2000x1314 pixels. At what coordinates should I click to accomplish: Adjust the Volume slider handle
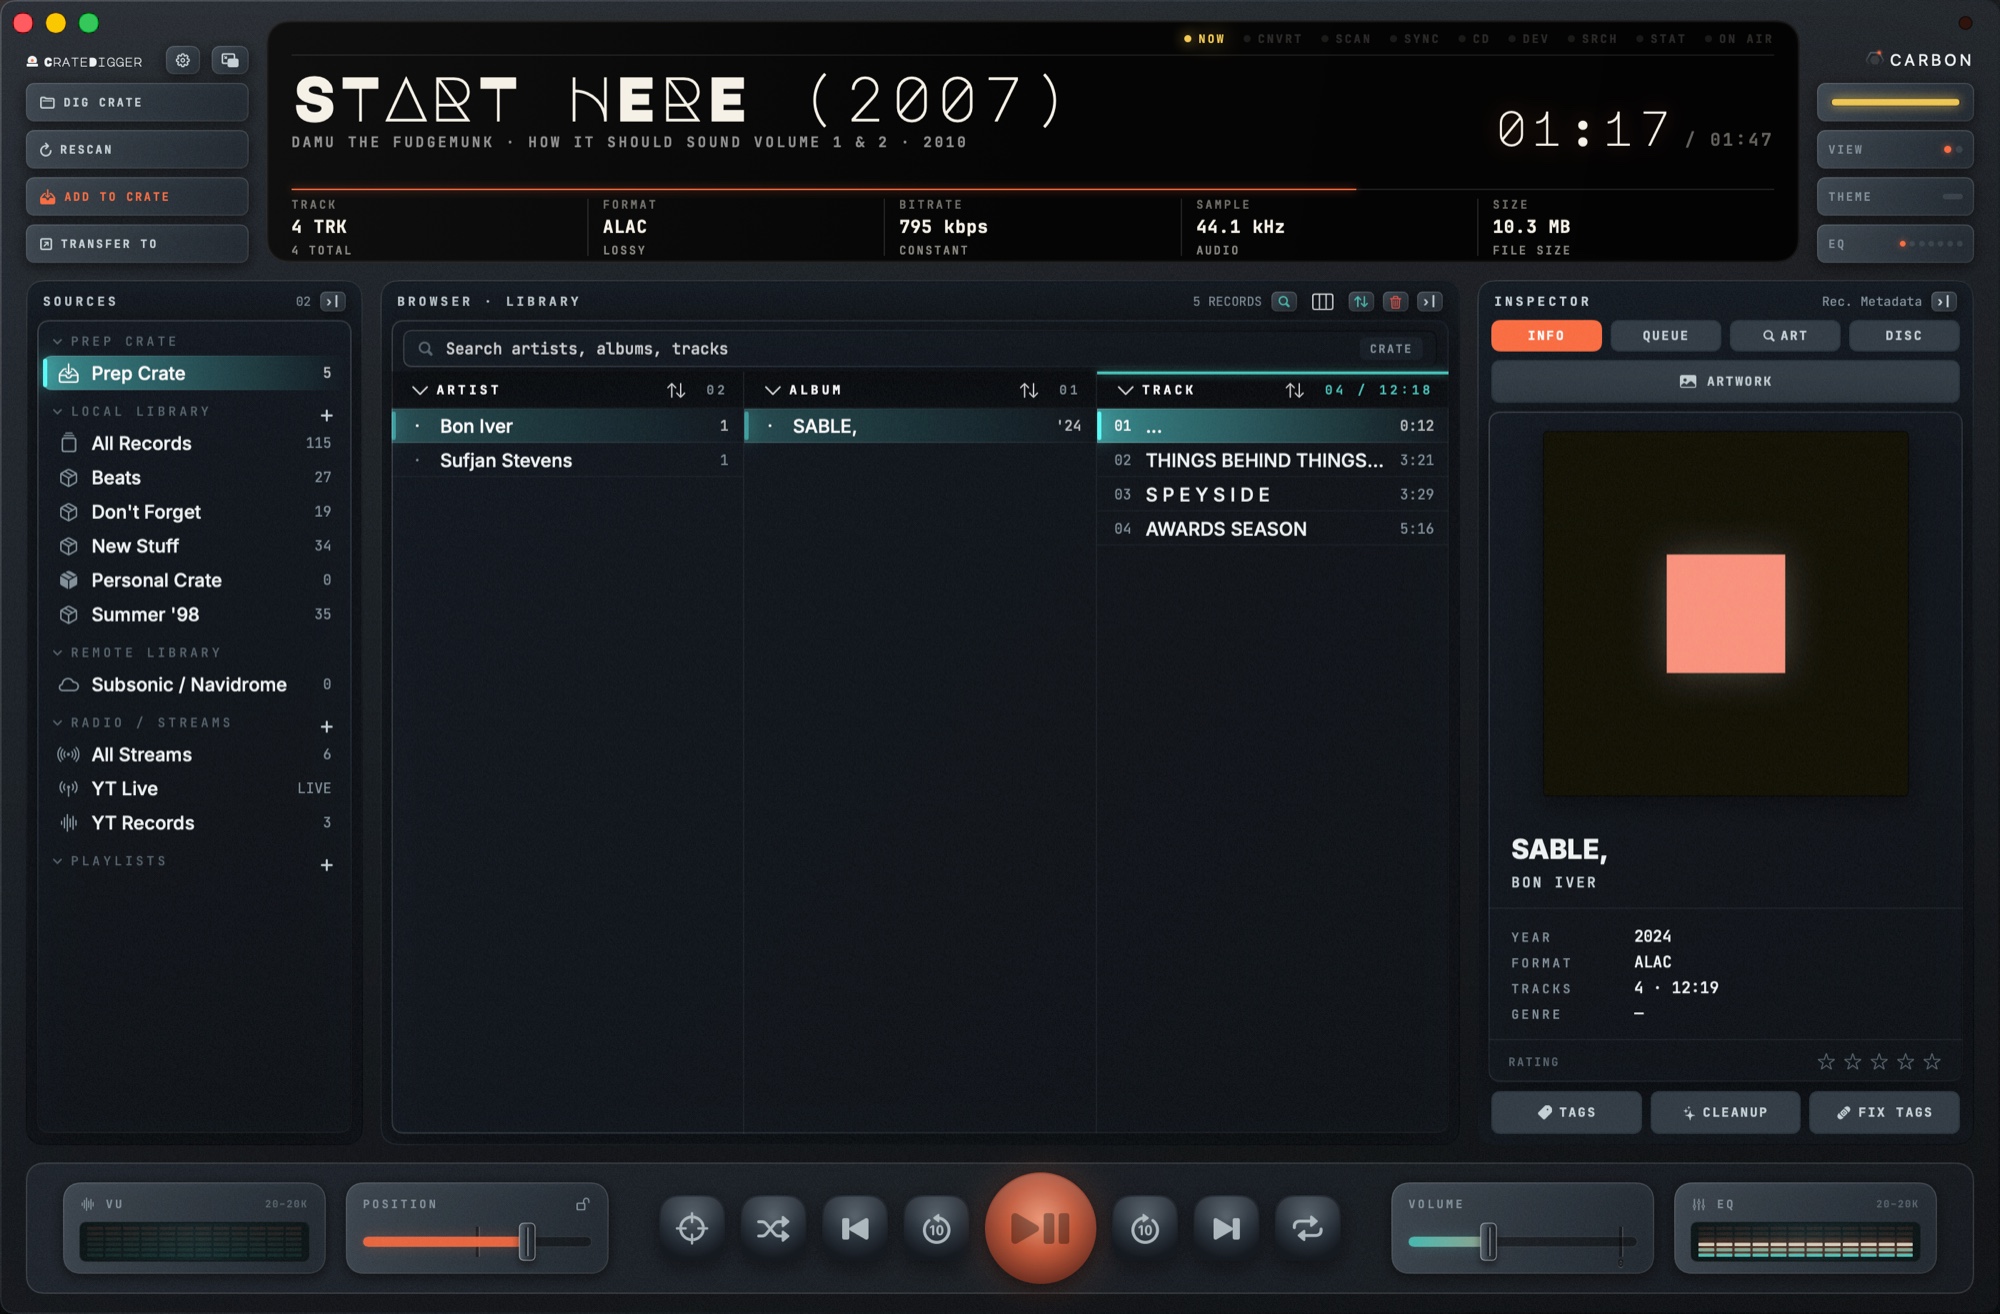(1488, 1241)
